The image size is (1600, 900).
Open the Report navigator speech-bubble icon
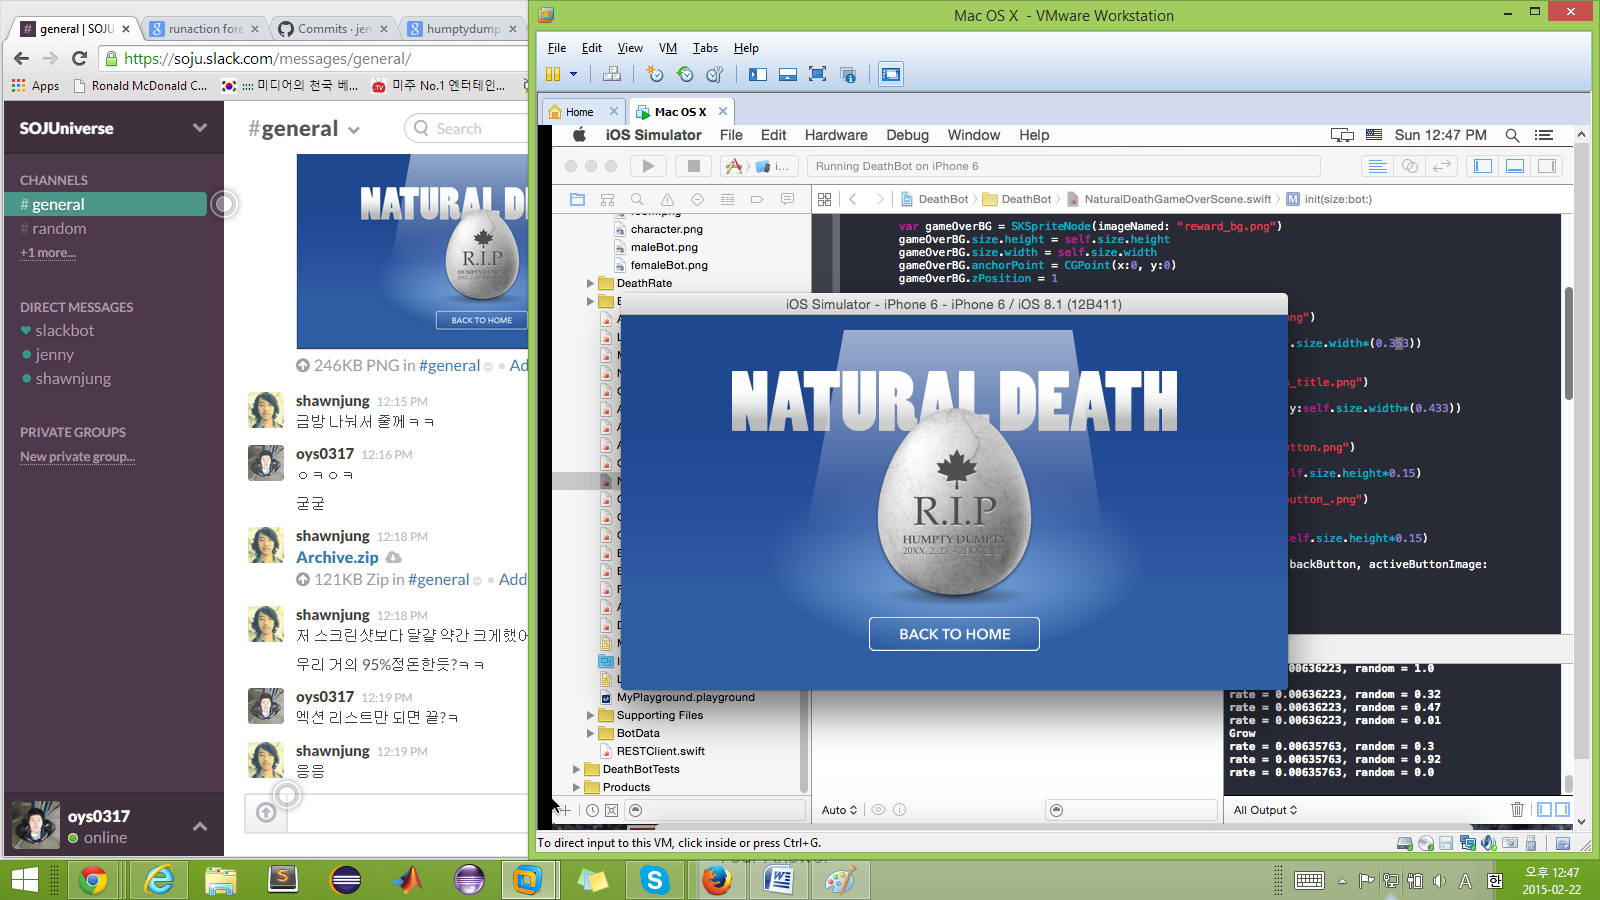pos(787,199)
